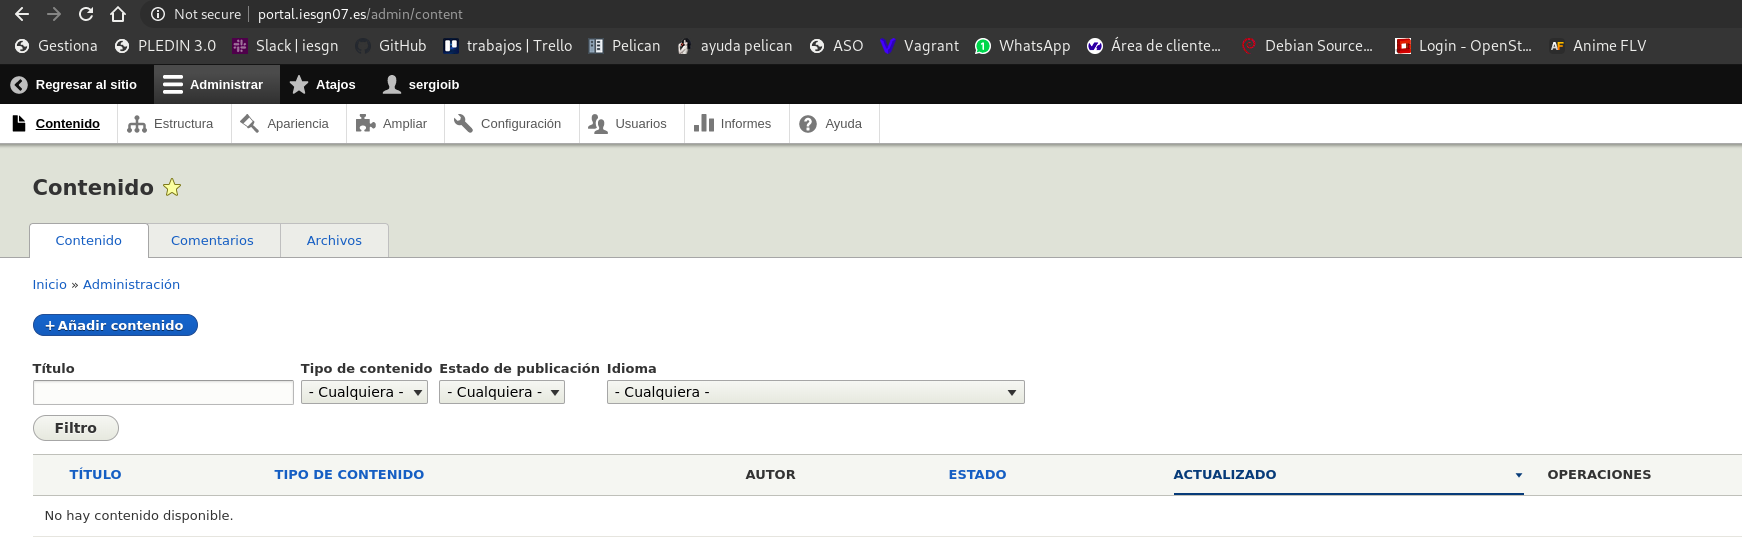The image size is (1742, 554).
Task: Open the Área de cliente bookmark
Action: 1154,46
